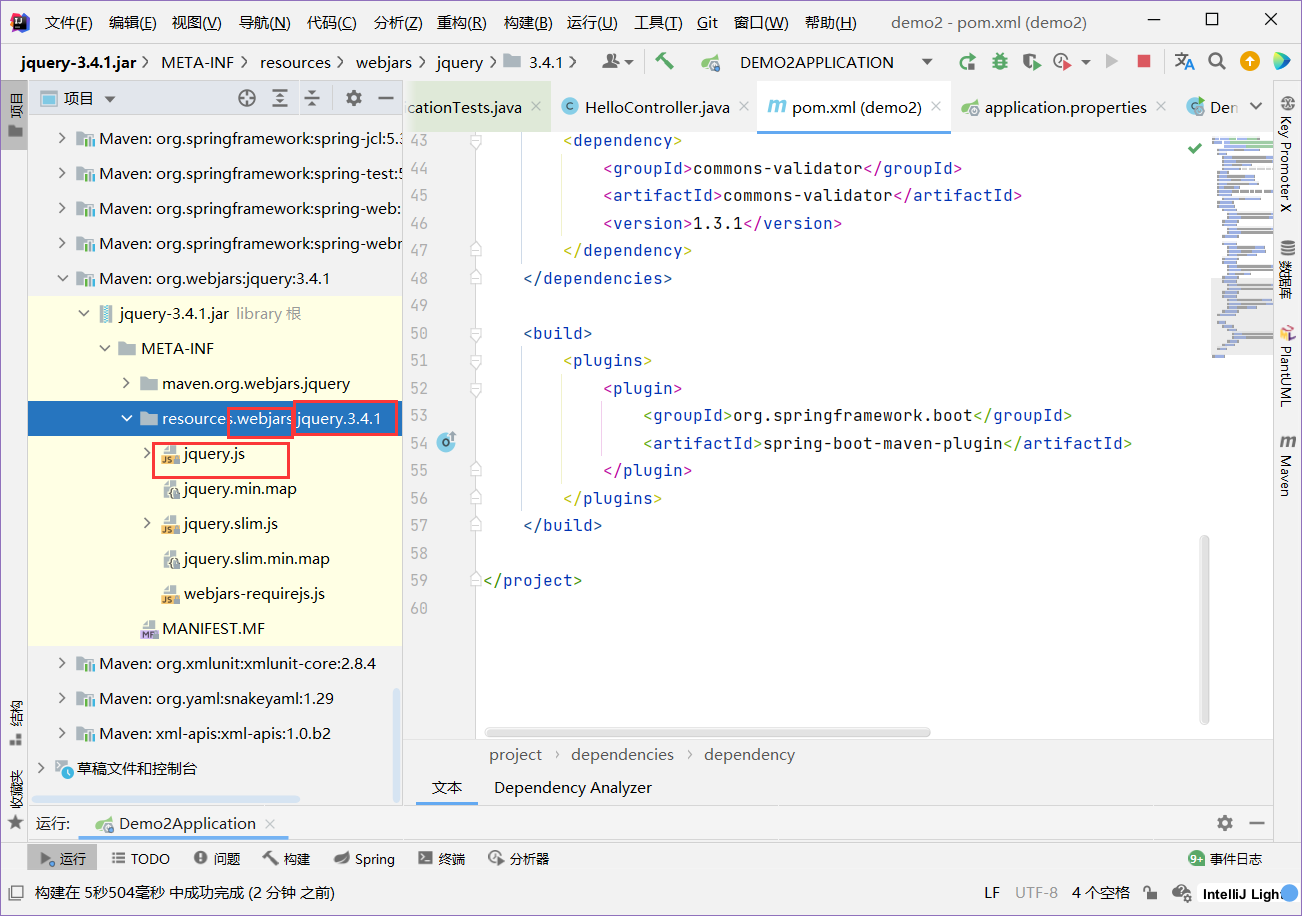Collapse META-INF folder node

click(105, 348)
